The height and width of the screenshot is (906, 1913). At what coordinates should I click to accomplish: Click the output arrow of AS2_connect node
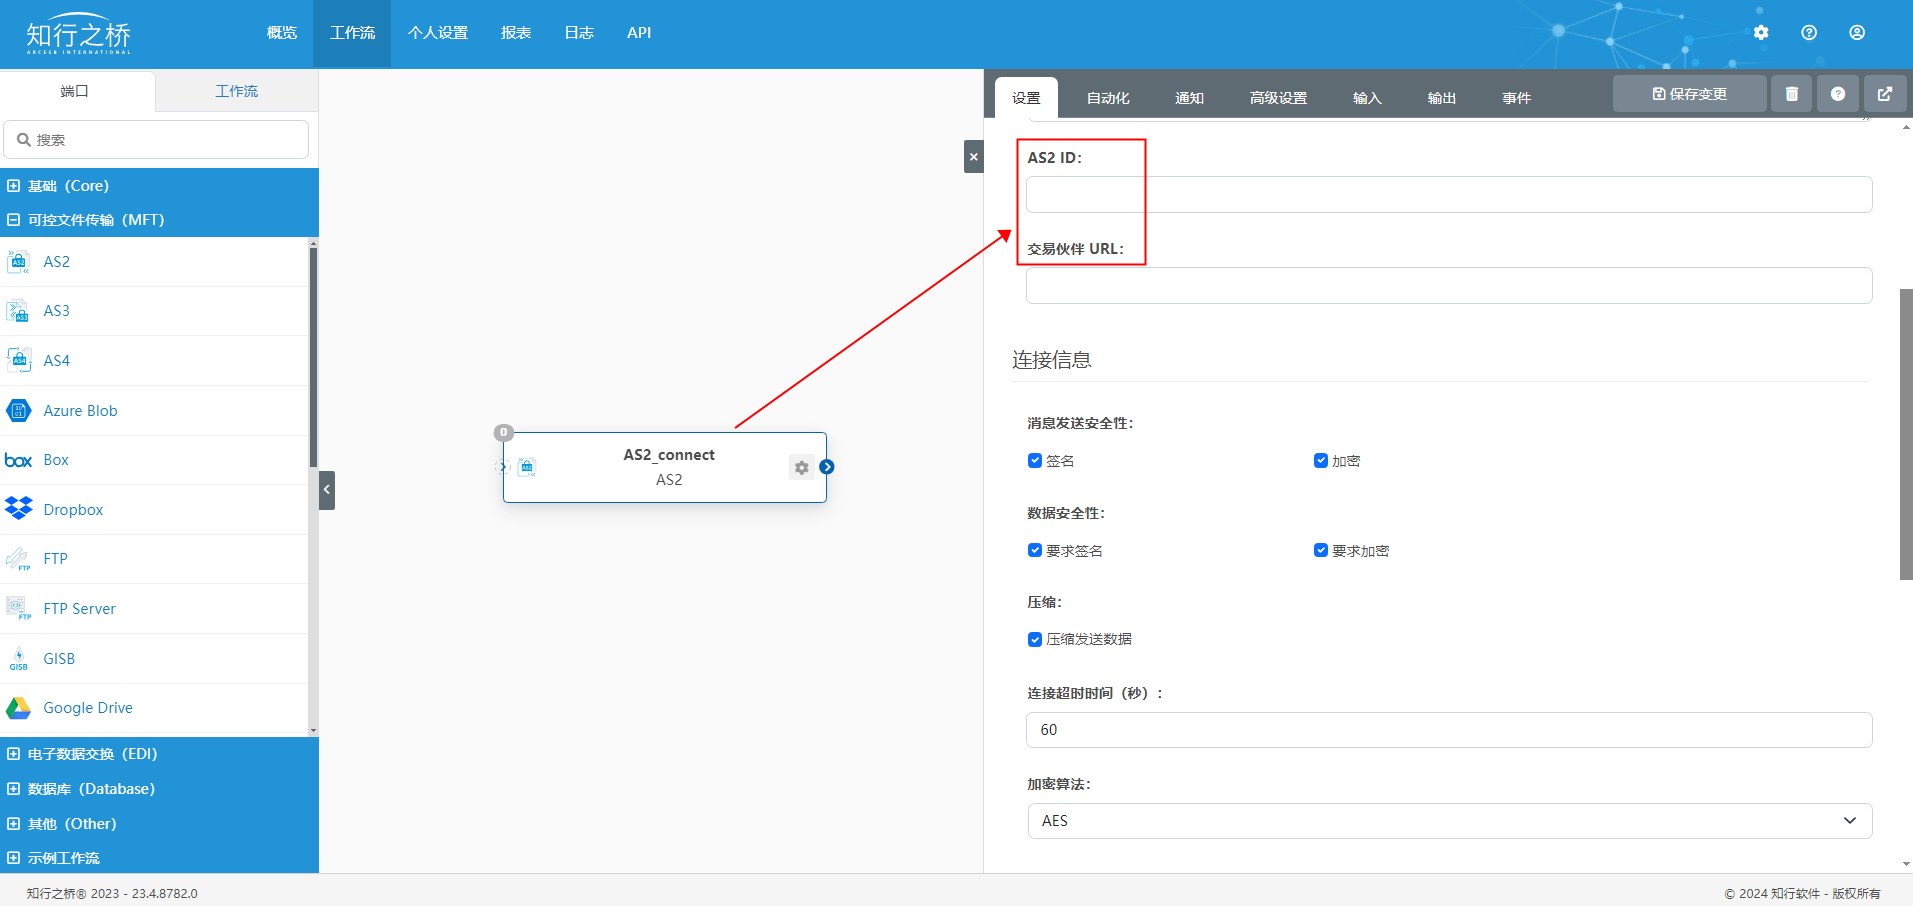pos(827,467)
